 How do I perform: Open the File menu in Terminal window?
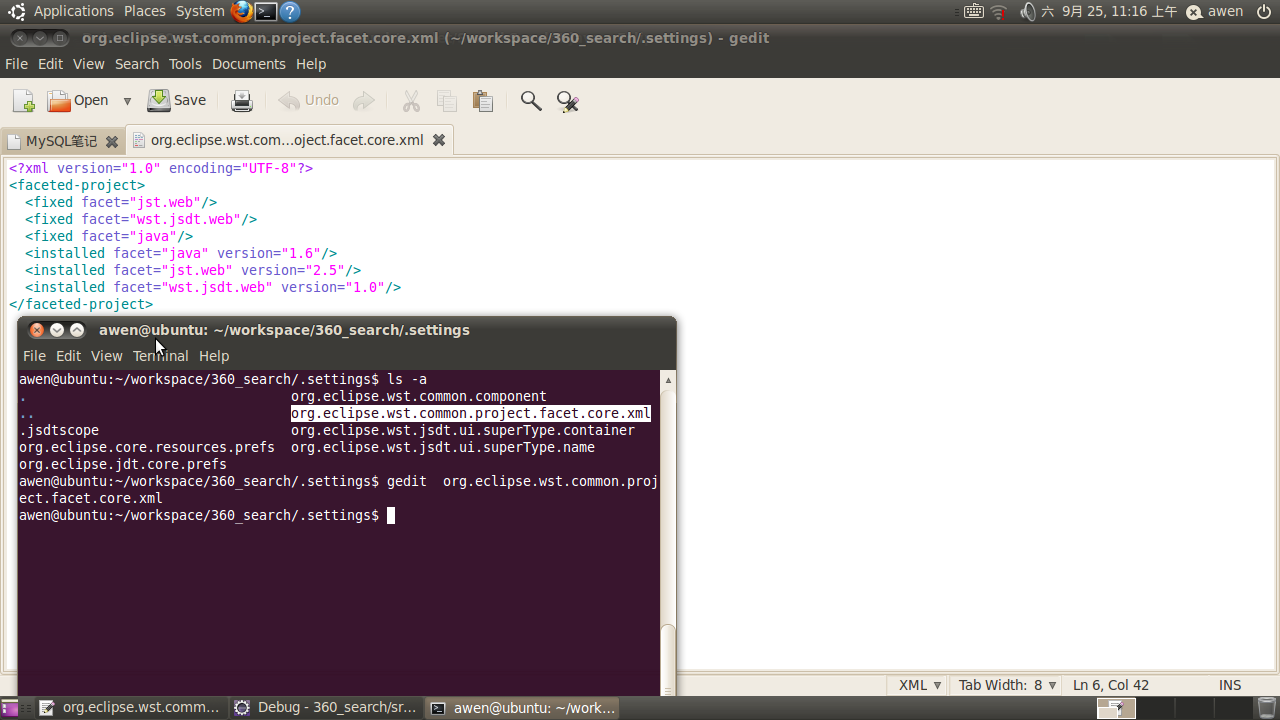point(34,356)
